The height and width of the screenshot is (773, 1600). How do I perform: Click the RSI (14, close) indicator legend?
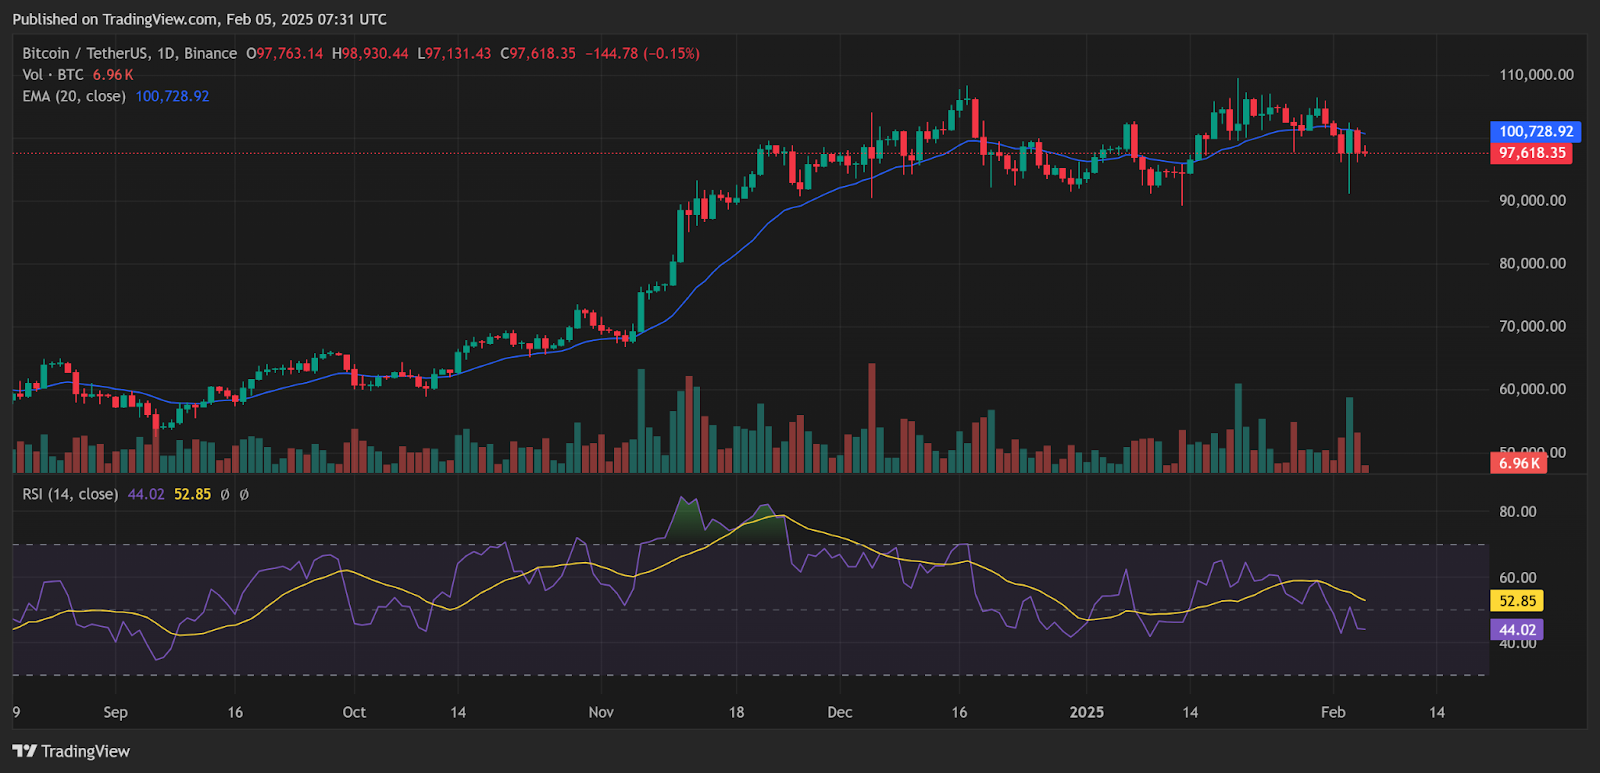[x=70, y=494]
